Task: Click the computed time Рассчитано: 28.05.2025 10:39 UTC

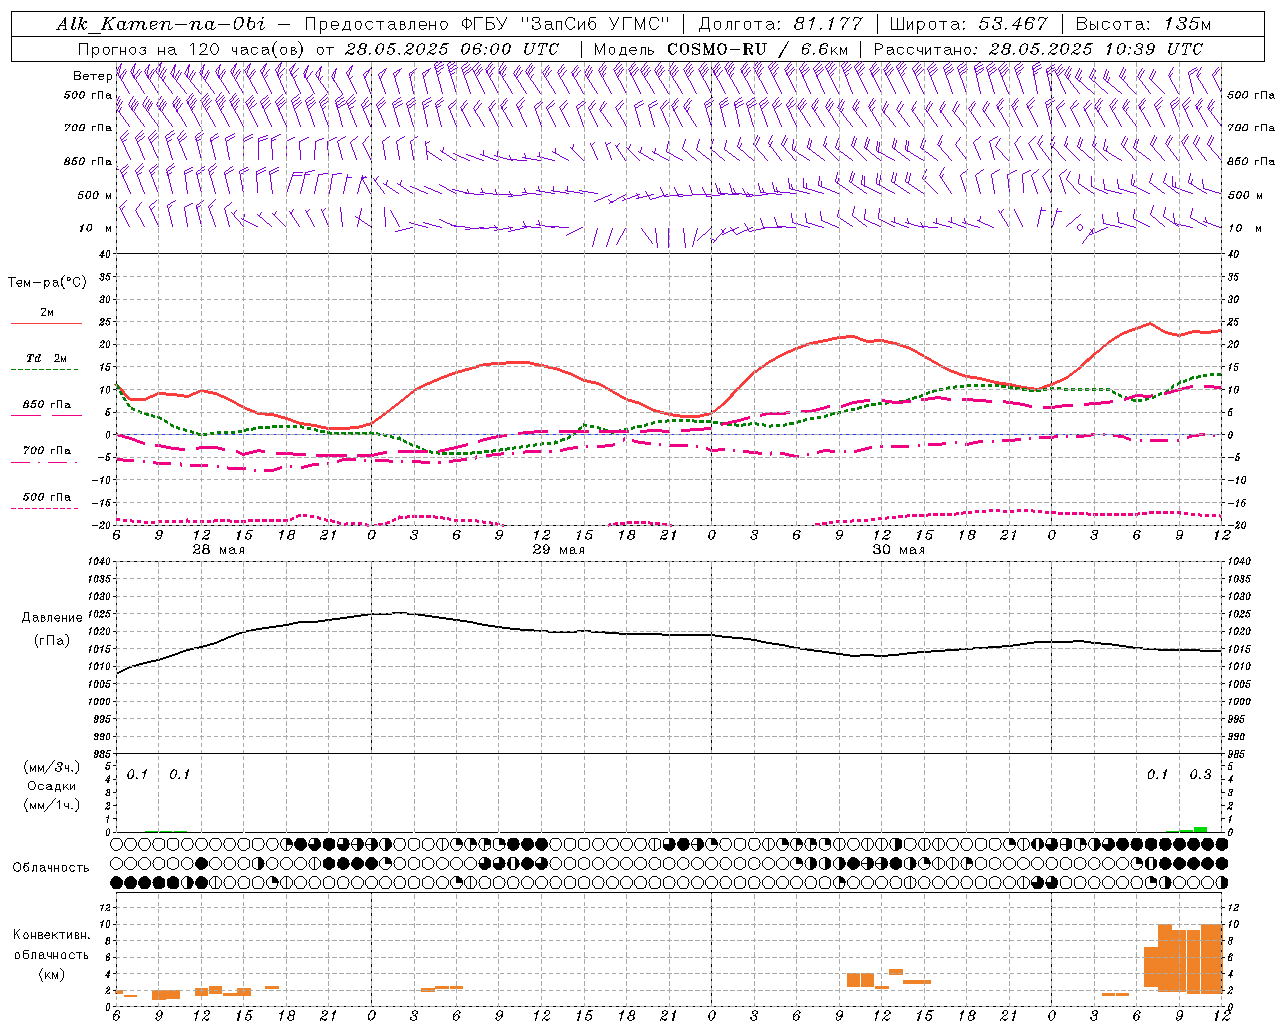Action: click(1038, 49)
